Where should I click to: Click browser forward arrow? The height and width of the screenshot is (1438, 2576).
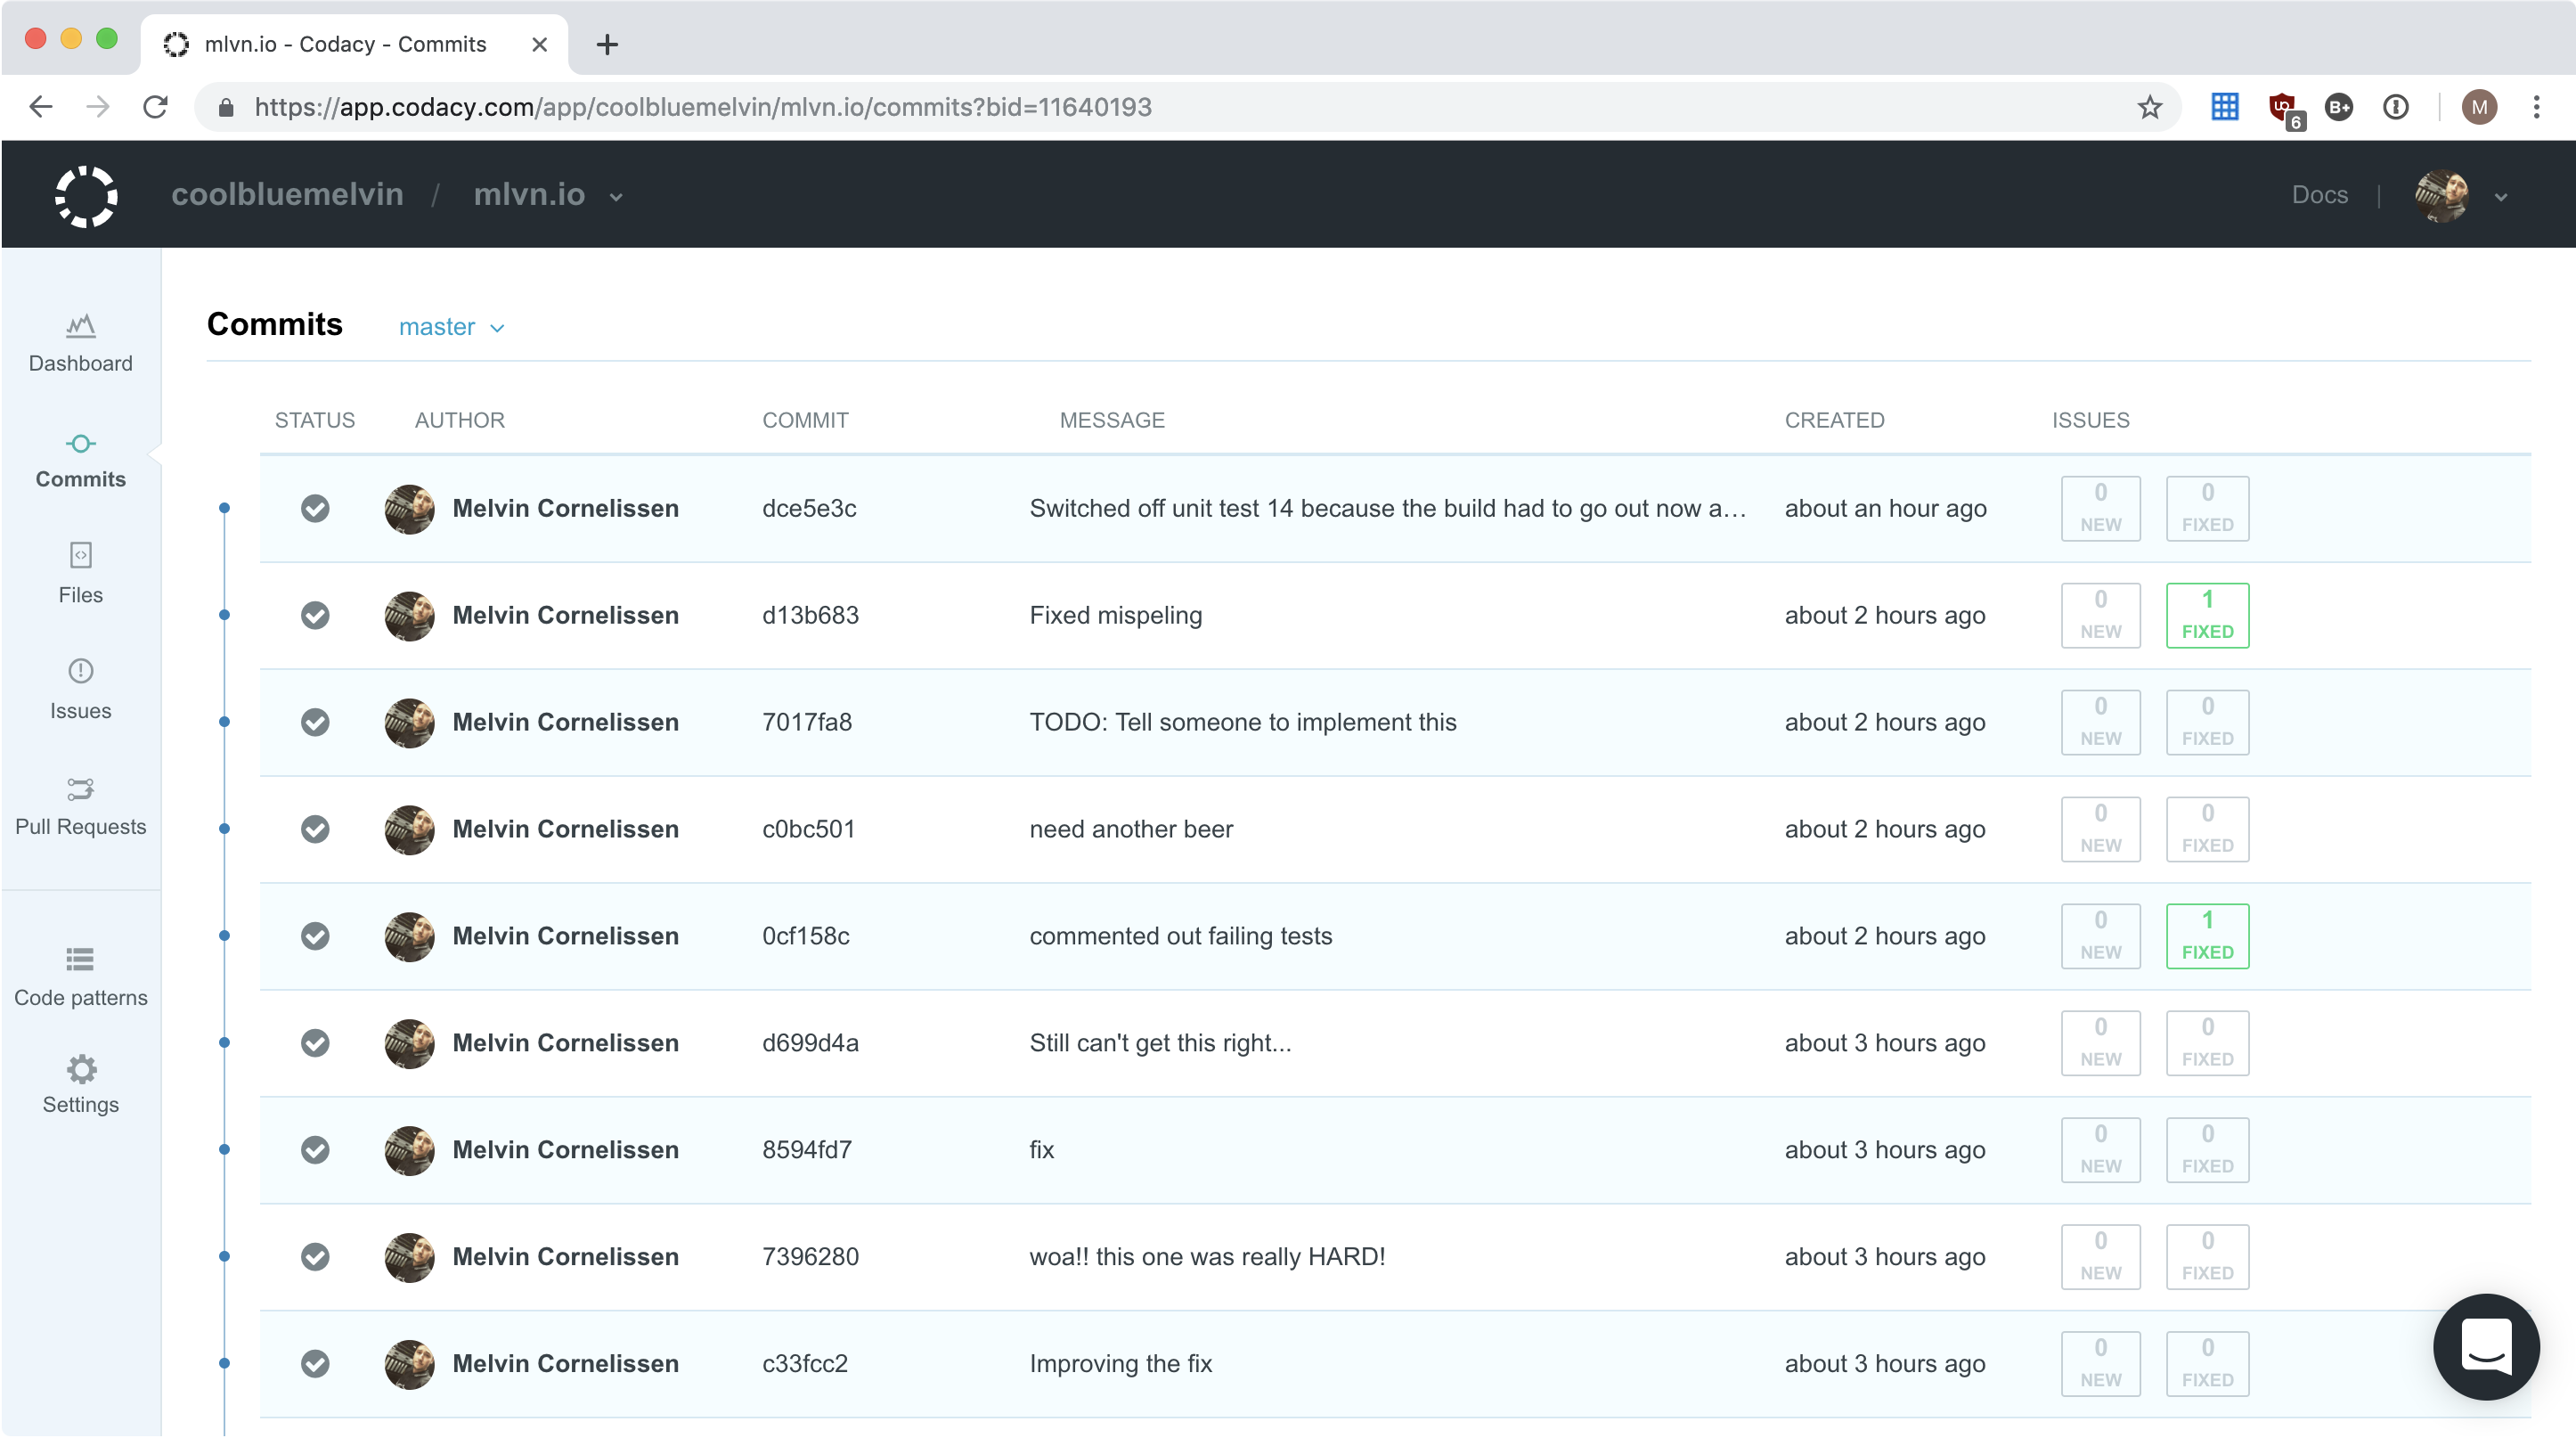[x=98, y=107]
